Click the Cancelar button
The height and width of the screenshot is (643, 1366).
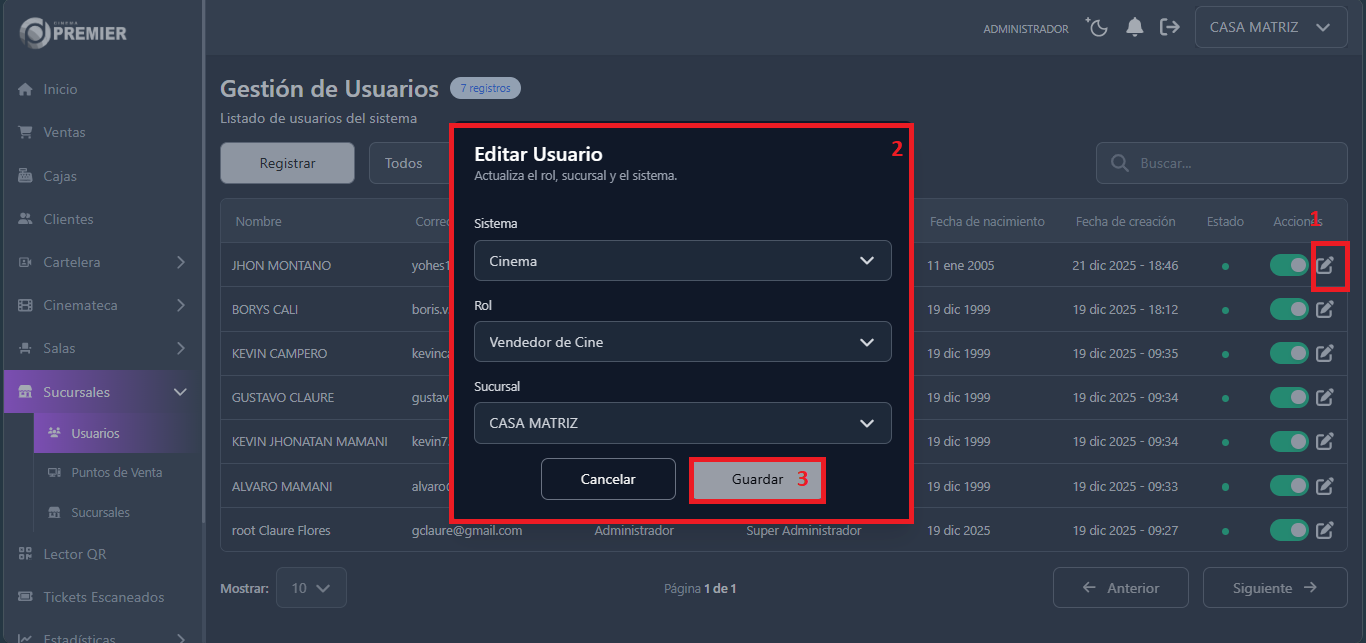click(x=608, y=479)
